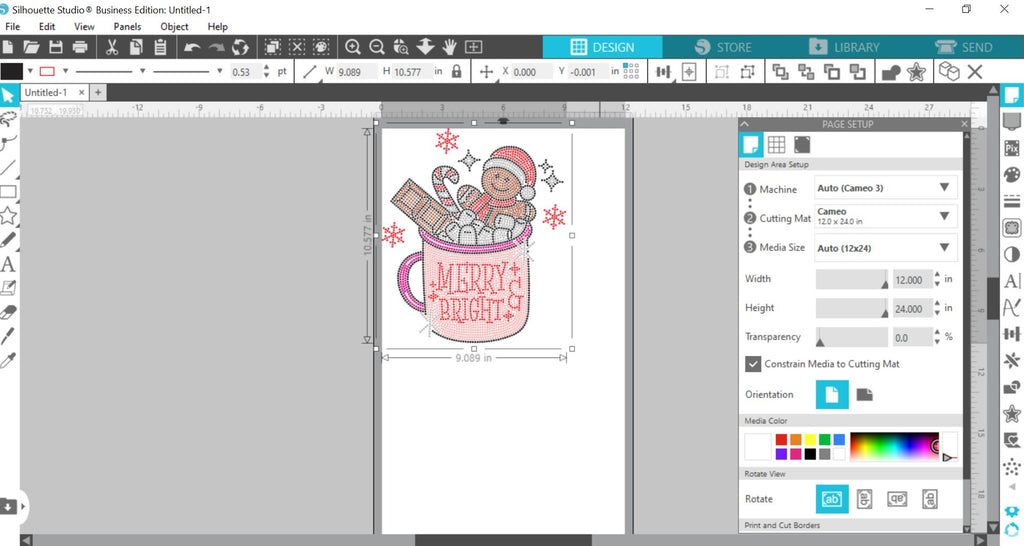Image resolution: width=1024 pixels, height=546 pixels.
Task: Click the Save floppy disk icon
Action: [x=56, y=47]
